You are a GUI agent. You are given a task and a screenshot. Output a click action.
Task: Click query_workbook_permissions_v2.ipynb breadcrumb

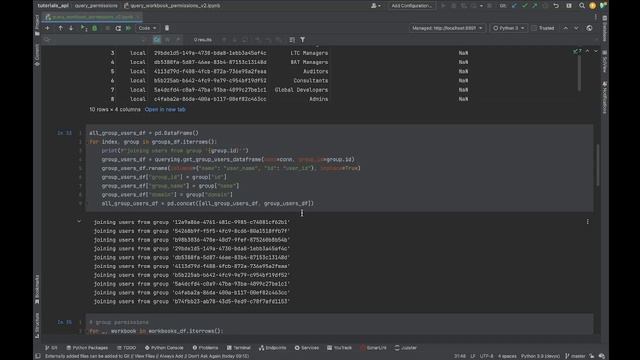pyautogui.click(x=172, y=6)
